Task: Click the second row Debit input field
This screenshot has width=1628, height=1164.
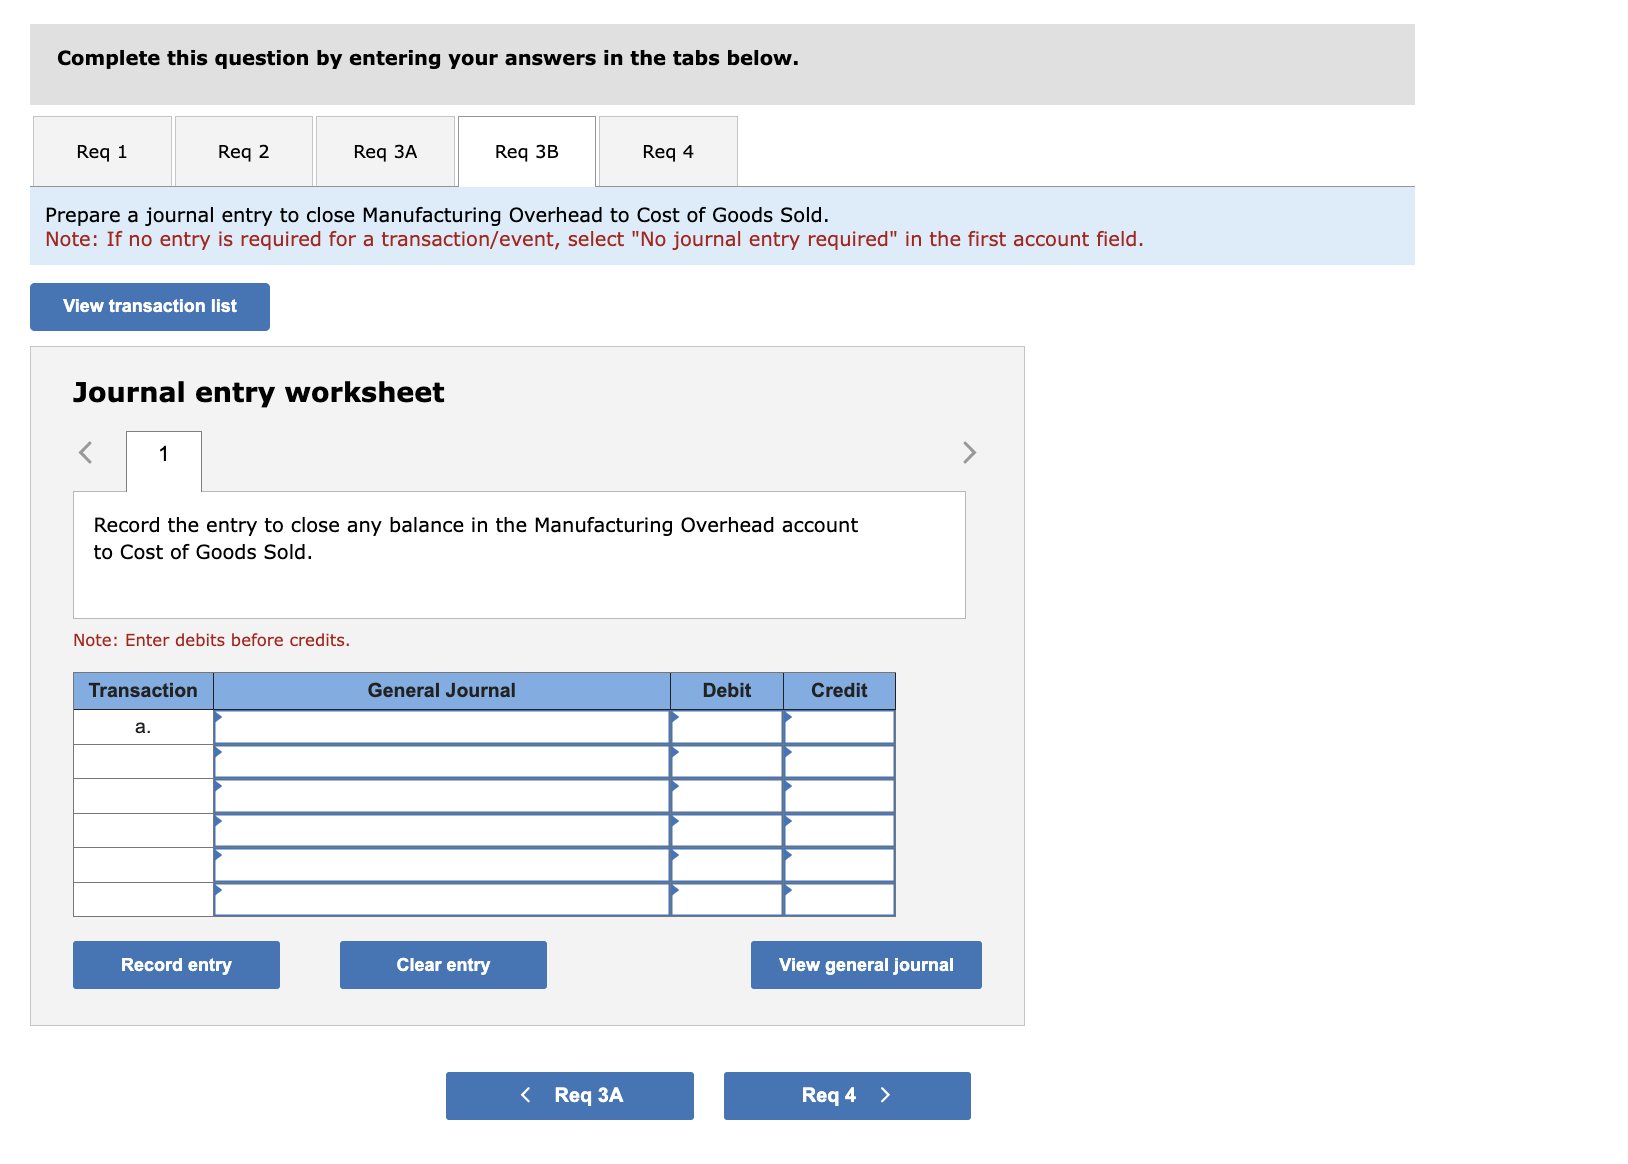Action: tap(727, 761)
